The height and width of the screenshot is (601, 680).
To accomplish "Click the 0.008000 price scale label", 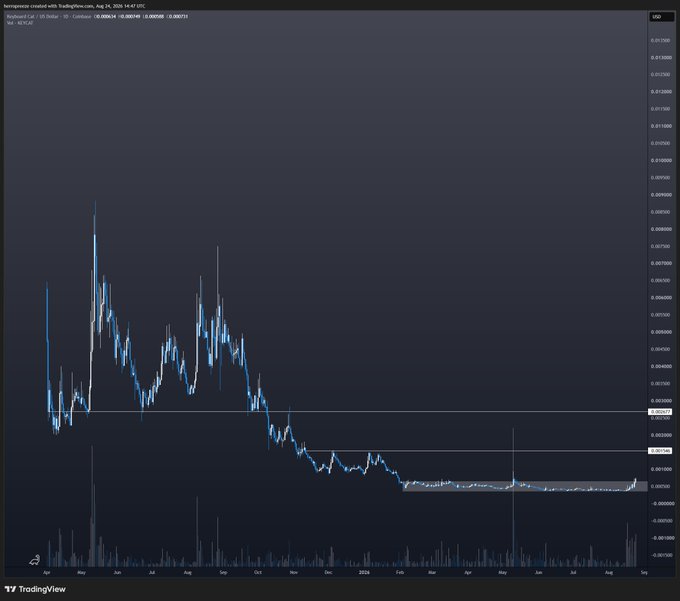I will click(x=660, y=229).
